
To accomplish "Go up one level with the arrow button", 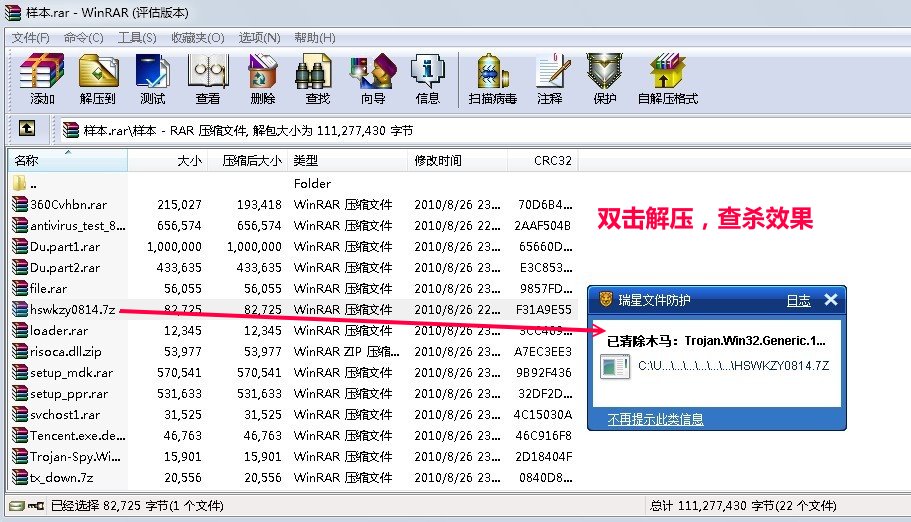I will [x=27, y=128].
